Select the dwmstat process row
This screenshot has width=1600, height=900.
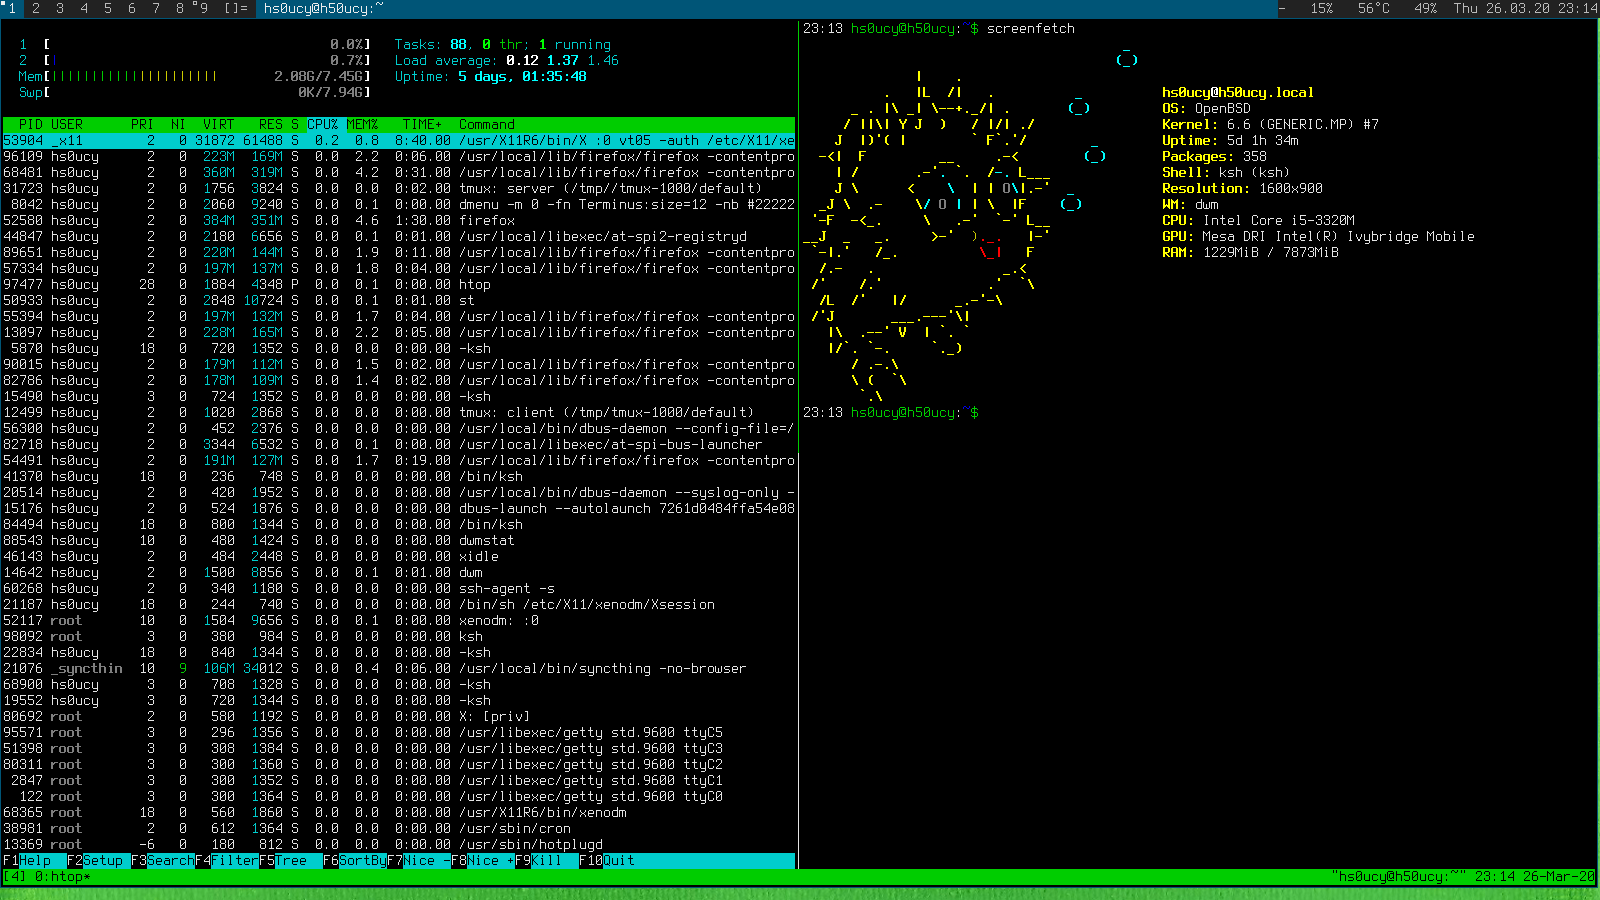[399, 540]
